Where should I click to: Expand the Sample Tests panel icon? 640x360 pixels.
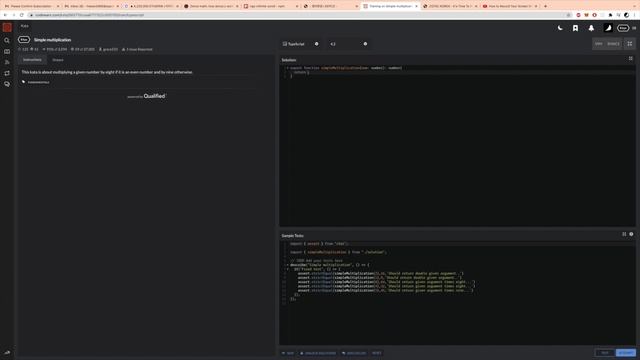(x=624, y=234)
